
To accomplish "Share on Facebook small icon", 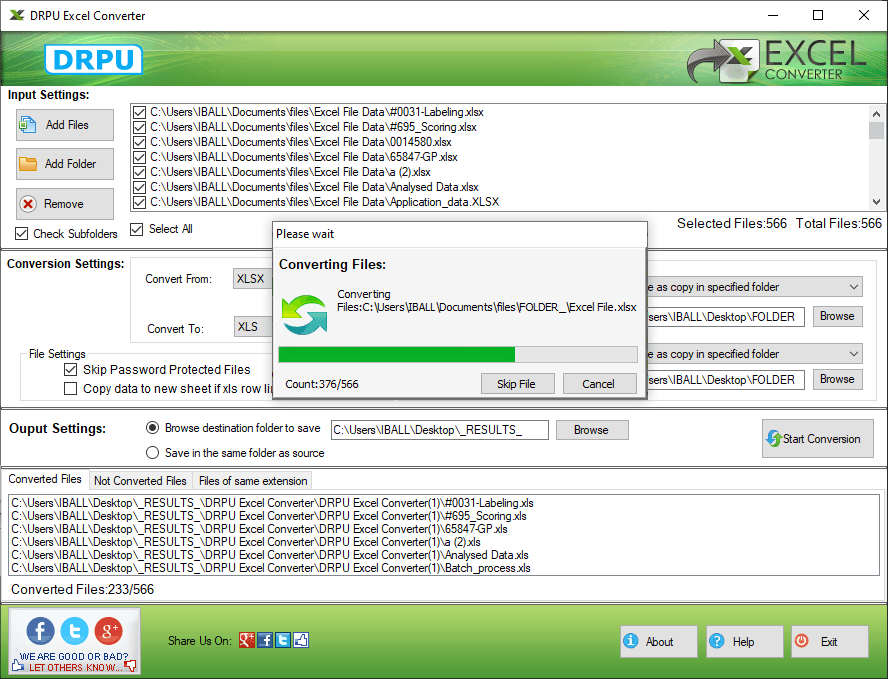I will click(x=265, y=640).
